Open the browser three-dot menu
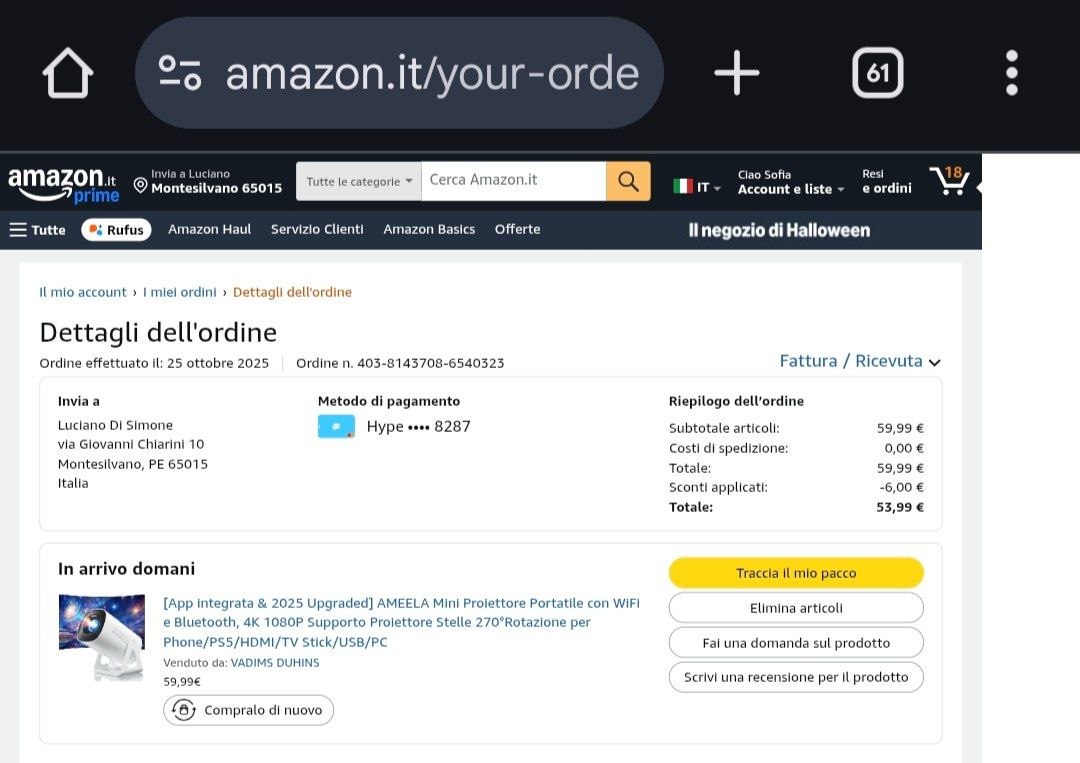 (1012, 73)
